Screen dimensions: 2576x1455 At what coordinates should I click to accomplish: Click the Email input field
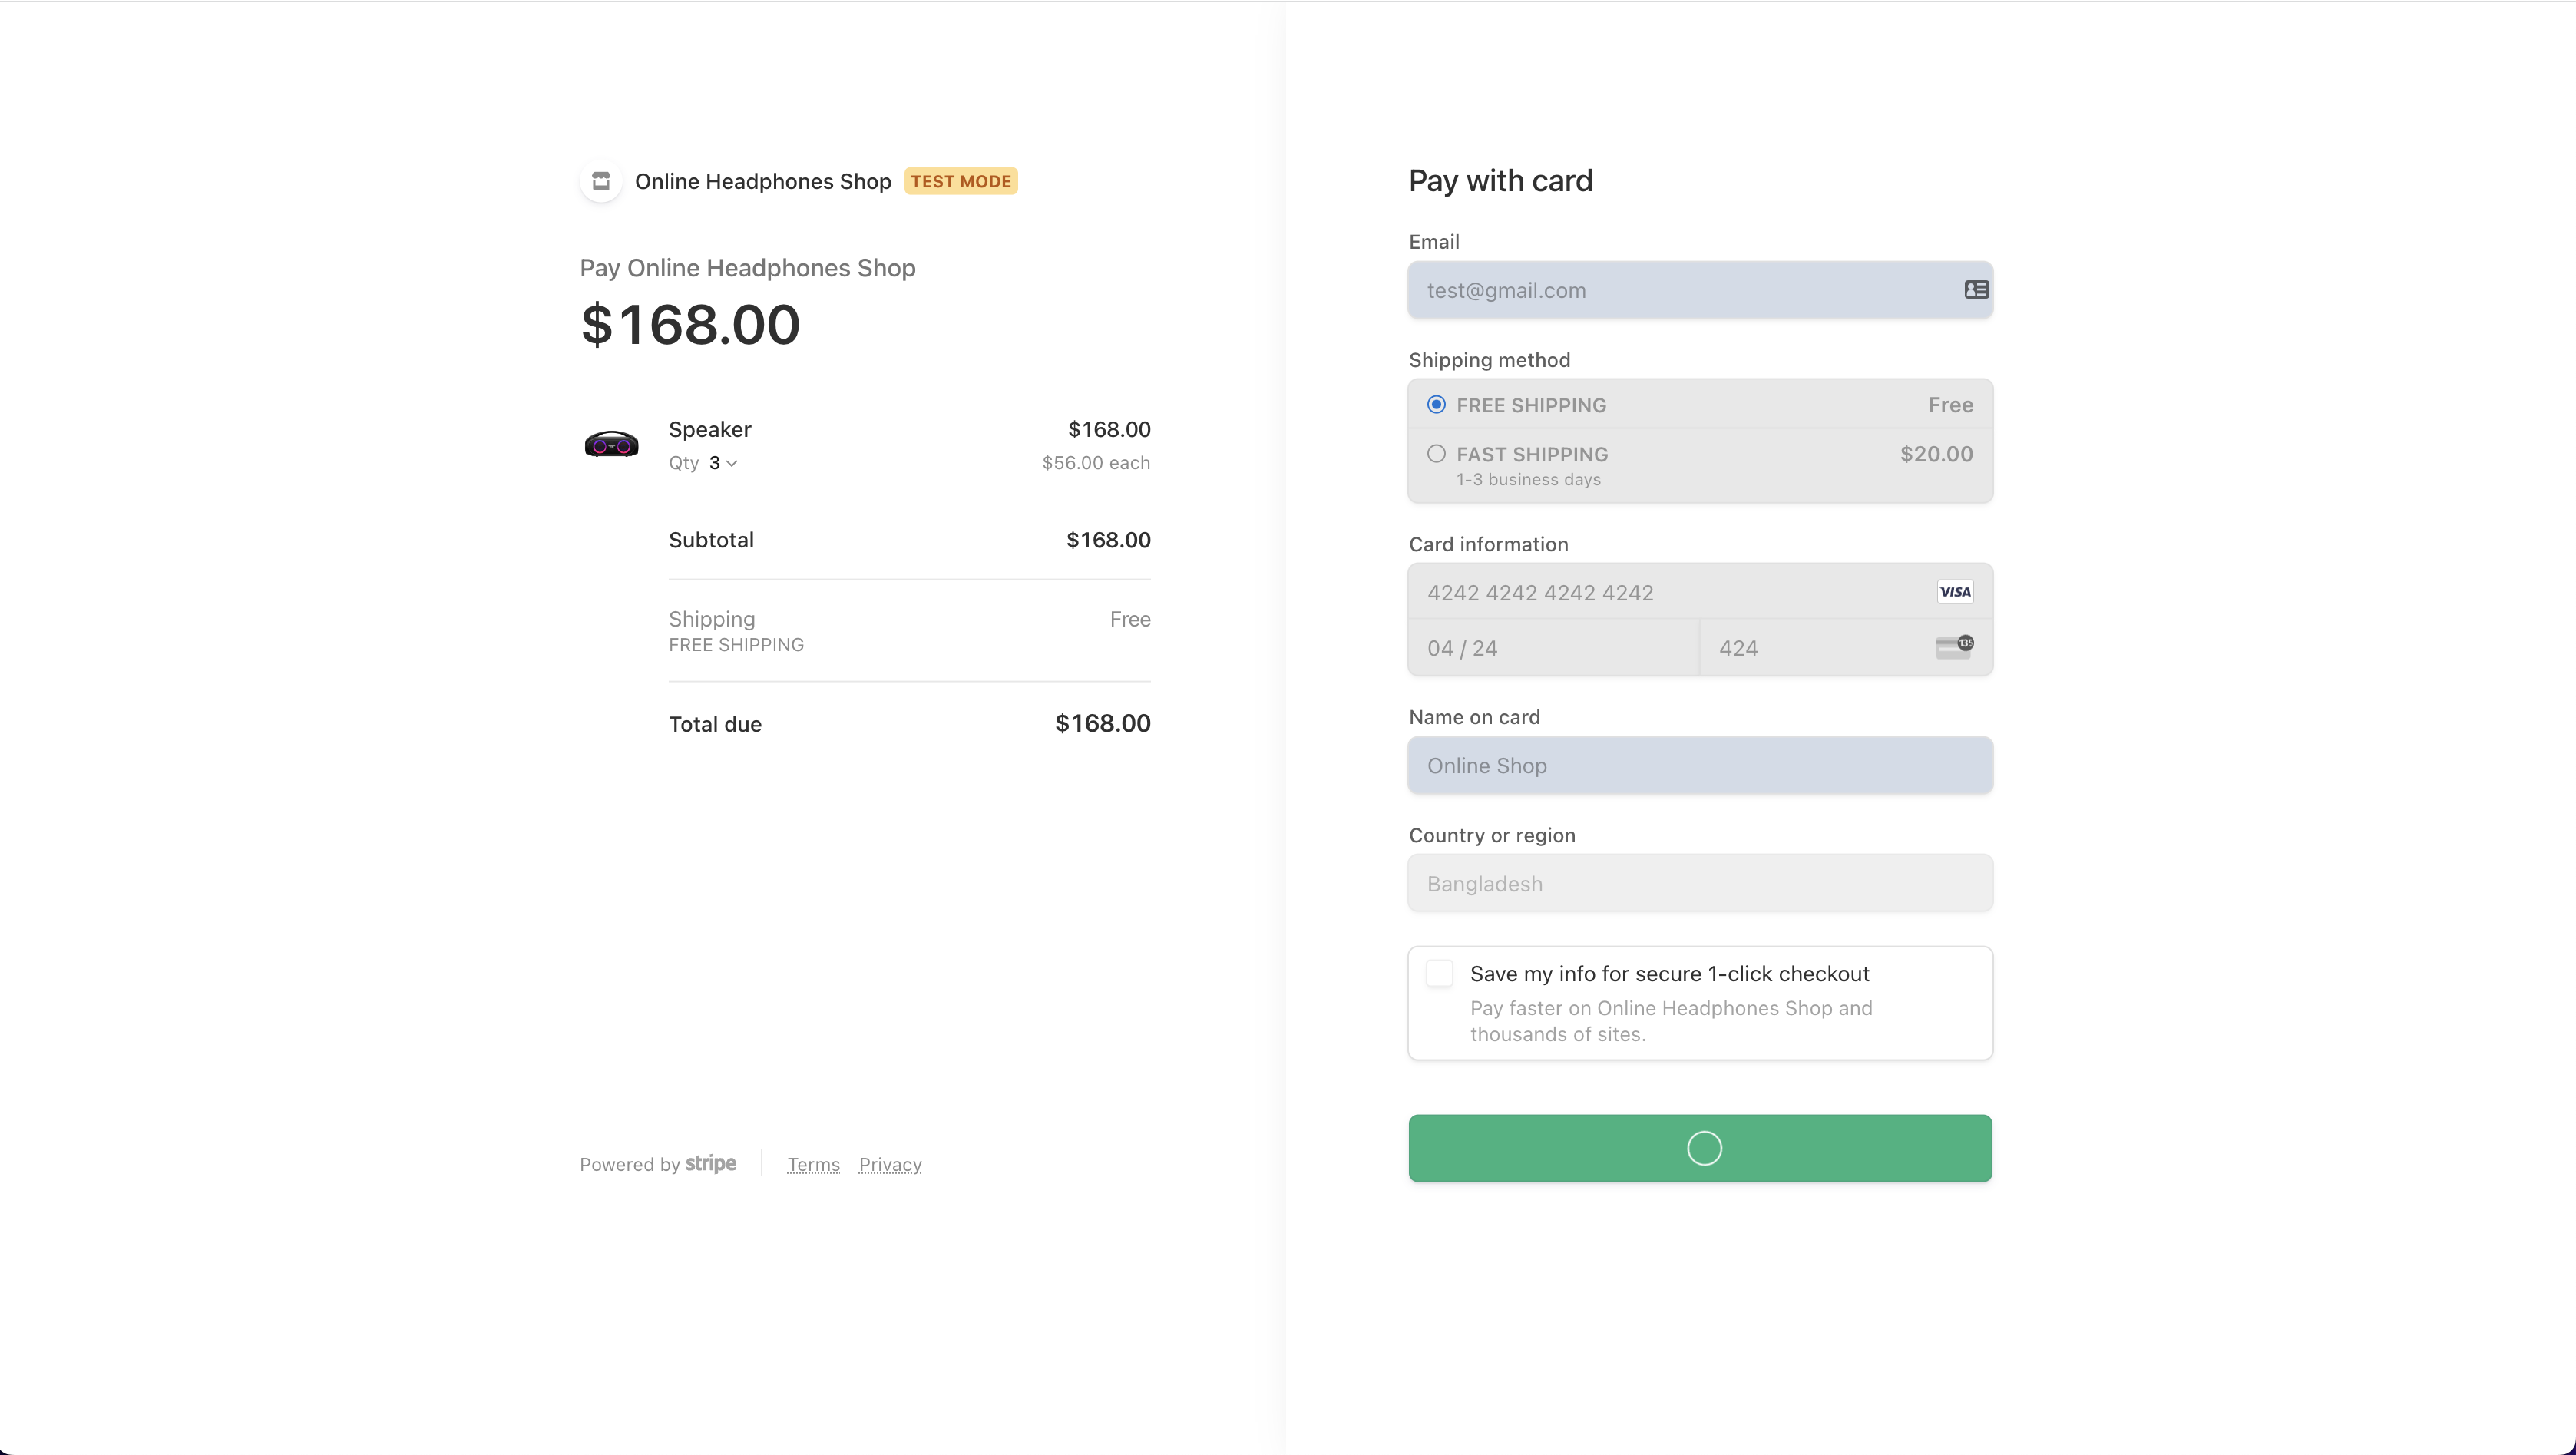(x=1680, y=291)
